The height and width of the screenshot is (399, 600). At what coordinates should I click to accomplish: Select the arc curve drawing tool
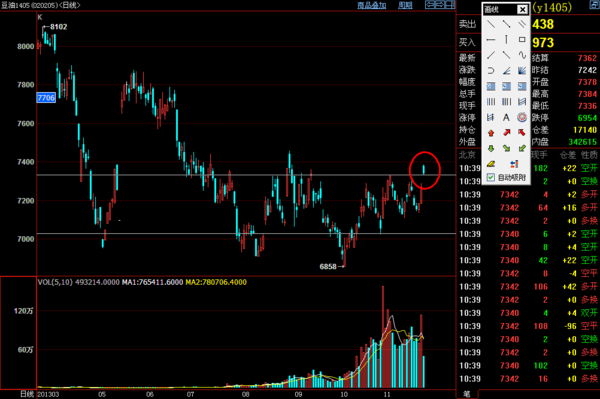[491, 71]
